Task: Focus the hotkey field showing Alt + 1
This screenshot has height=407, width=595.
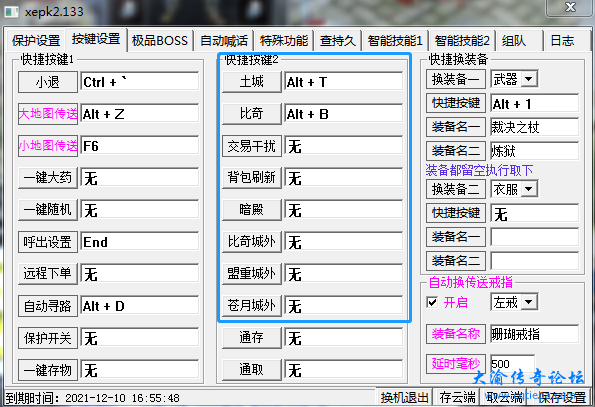Action: click(x=534, y=104)
